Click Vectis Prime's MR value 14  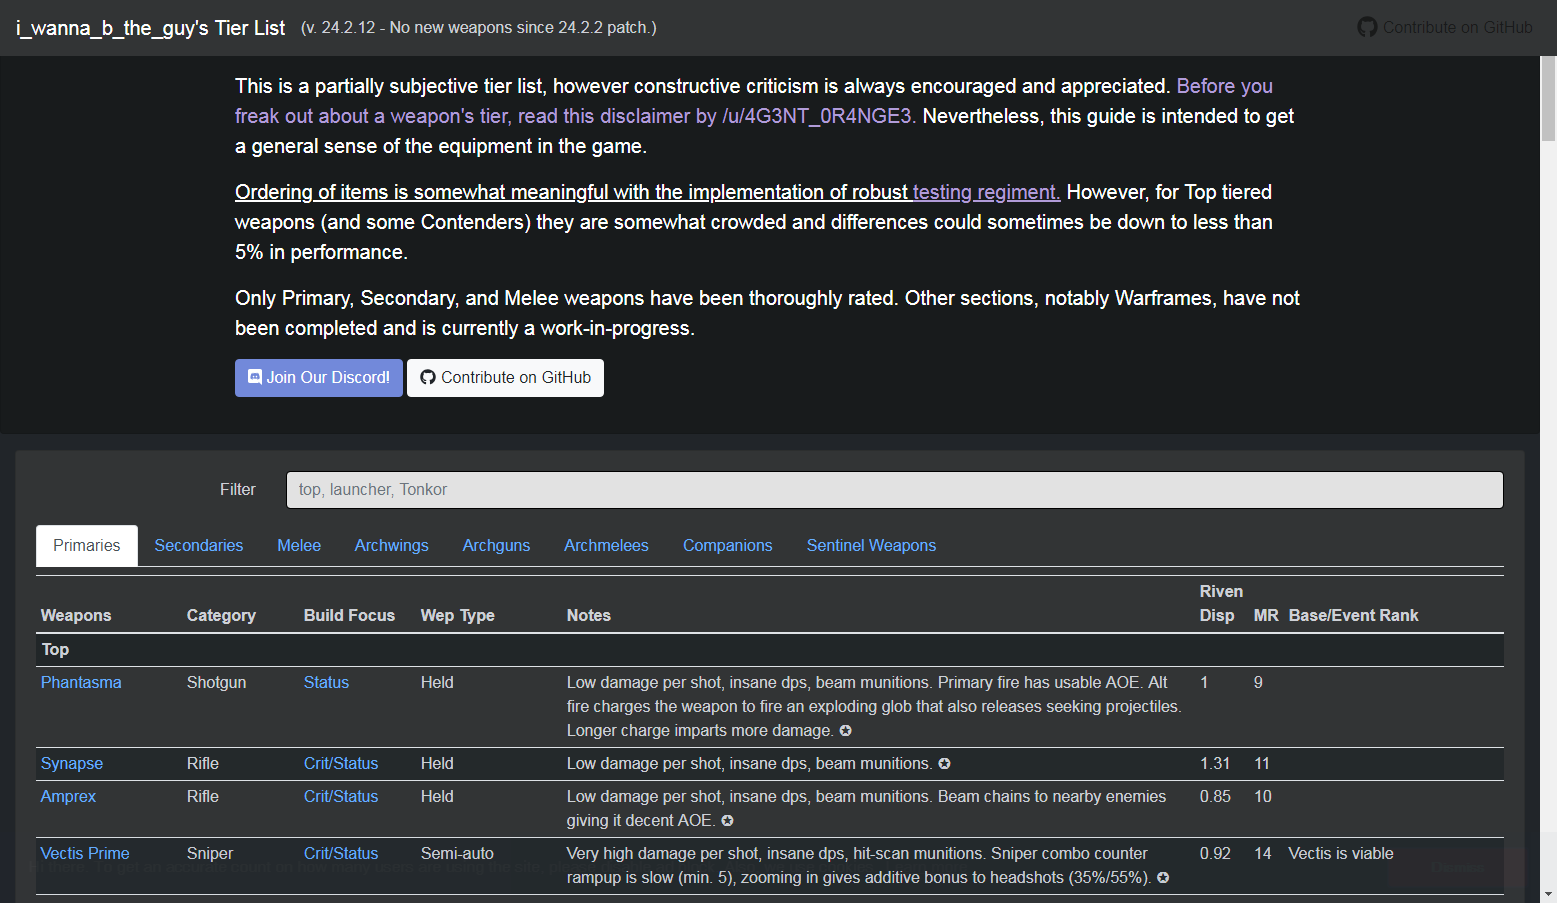(1263, 854)
